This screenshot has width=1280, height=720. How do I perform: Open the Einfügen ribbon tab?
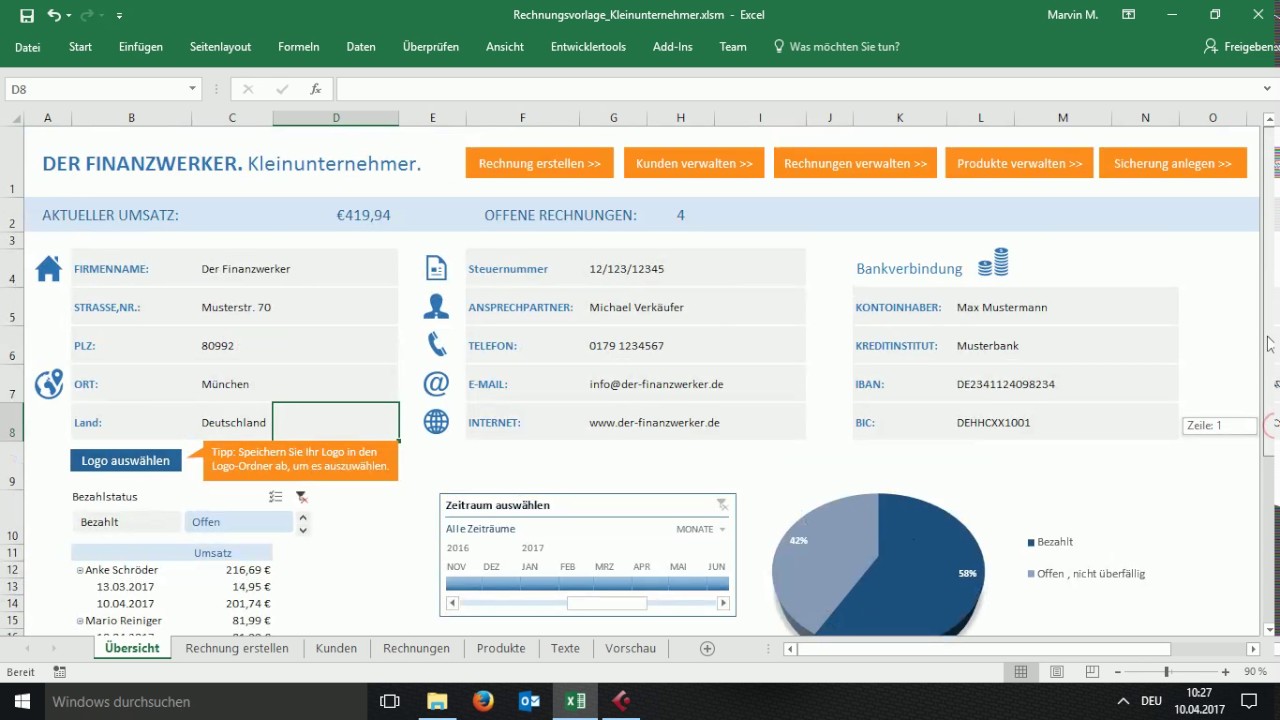point(141,47)
